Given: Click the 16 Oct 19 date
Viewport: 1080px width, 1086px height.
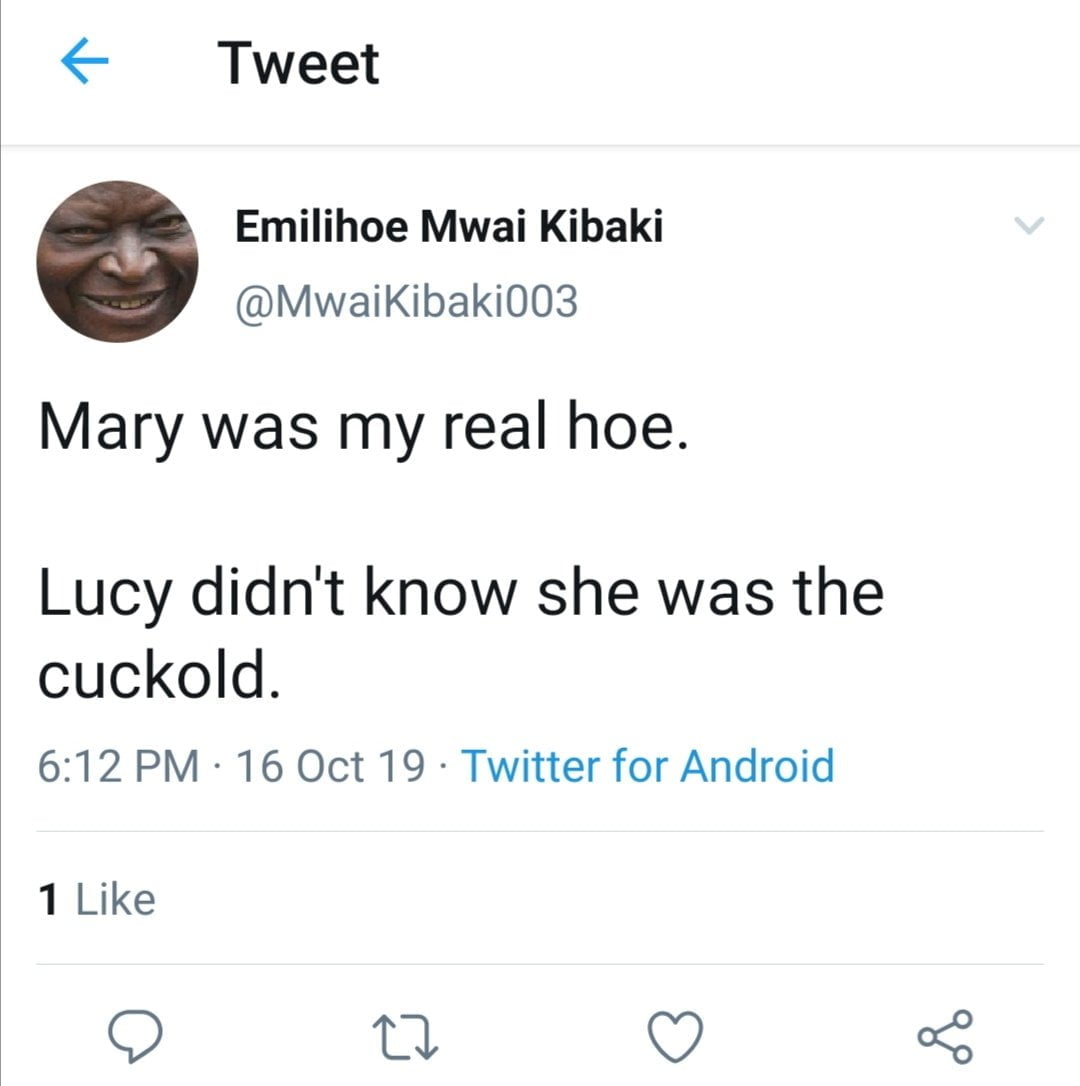Looking at the screenshot, I should click(x=330, y=767).
